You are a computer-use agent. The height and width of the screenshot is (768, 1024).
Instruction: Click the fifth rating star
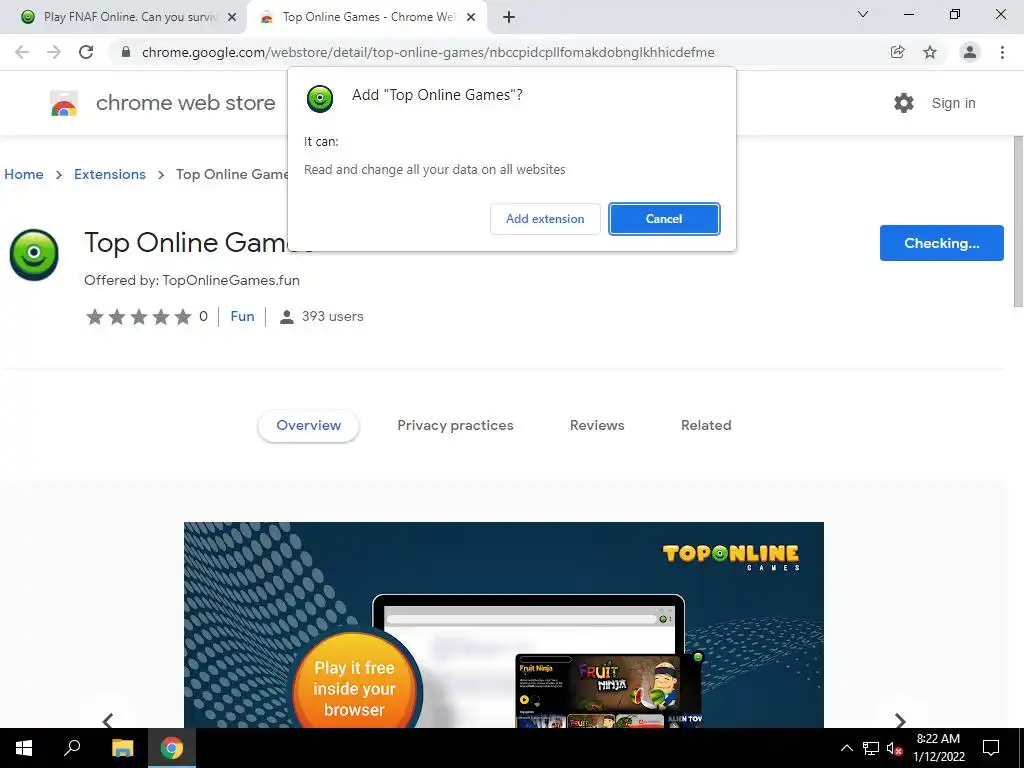(183, 317)
